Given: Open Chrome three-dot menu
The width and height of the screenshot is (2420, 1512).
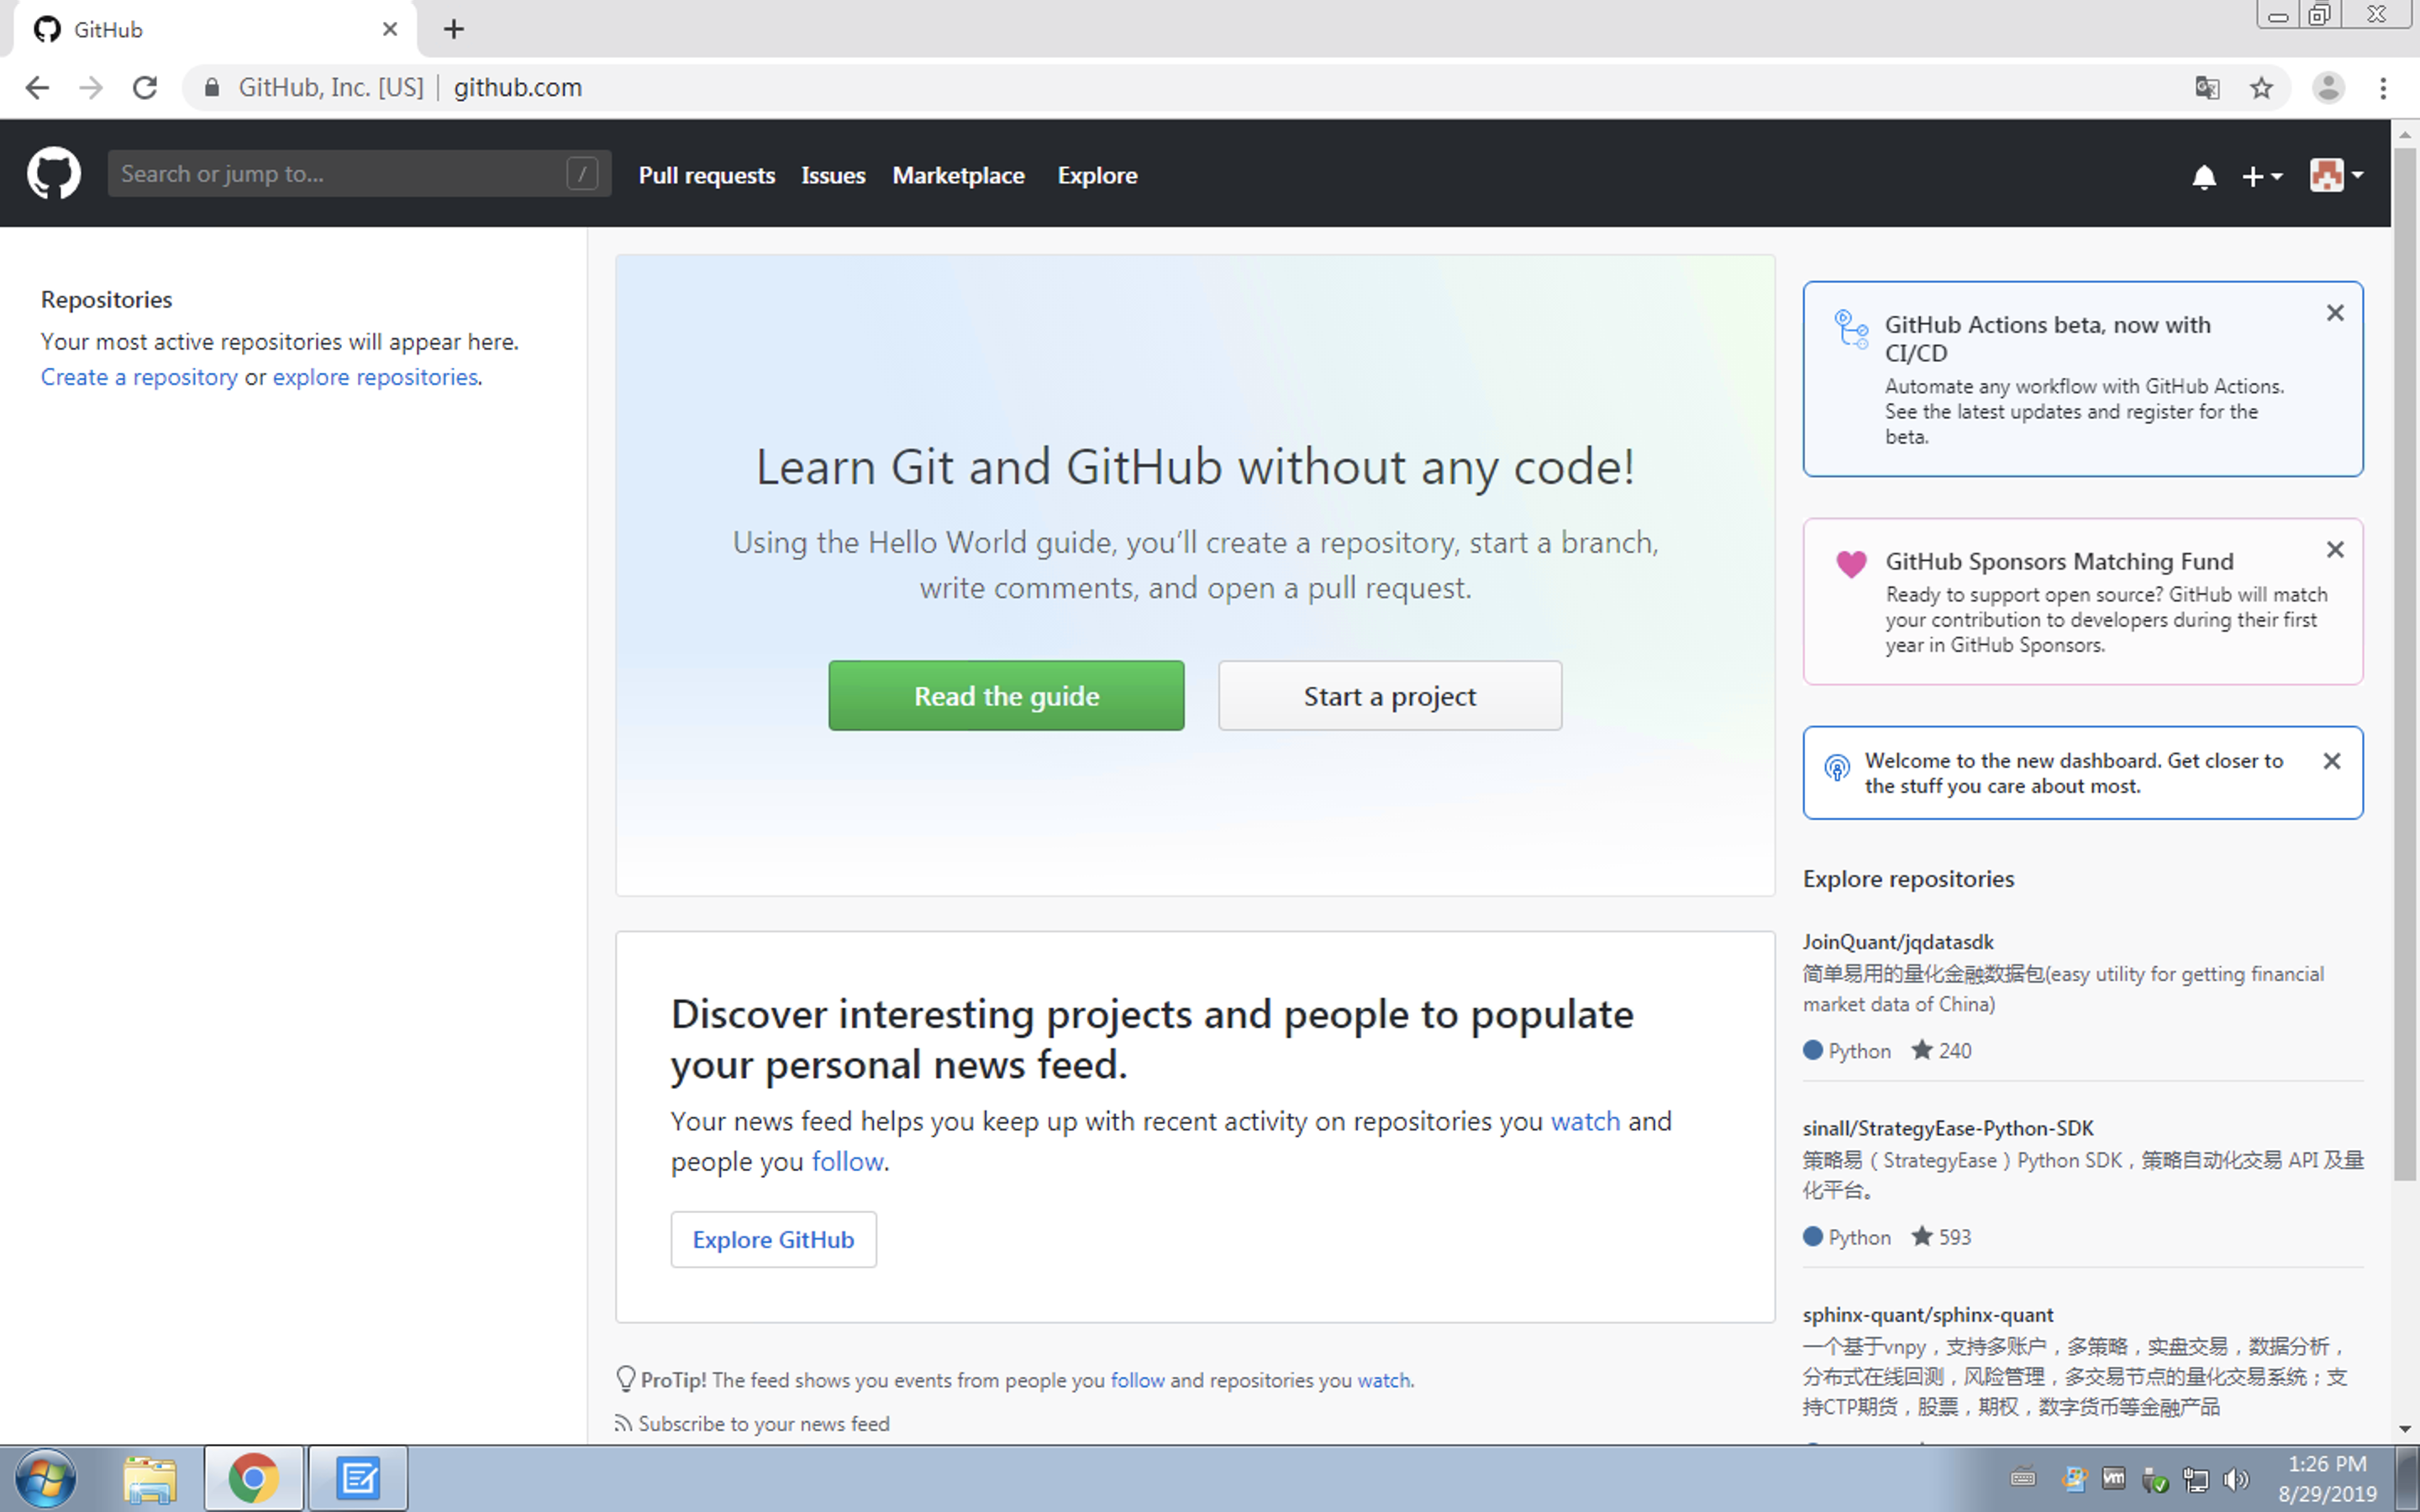Looking at the screenshot, I should coord(2383,88).
